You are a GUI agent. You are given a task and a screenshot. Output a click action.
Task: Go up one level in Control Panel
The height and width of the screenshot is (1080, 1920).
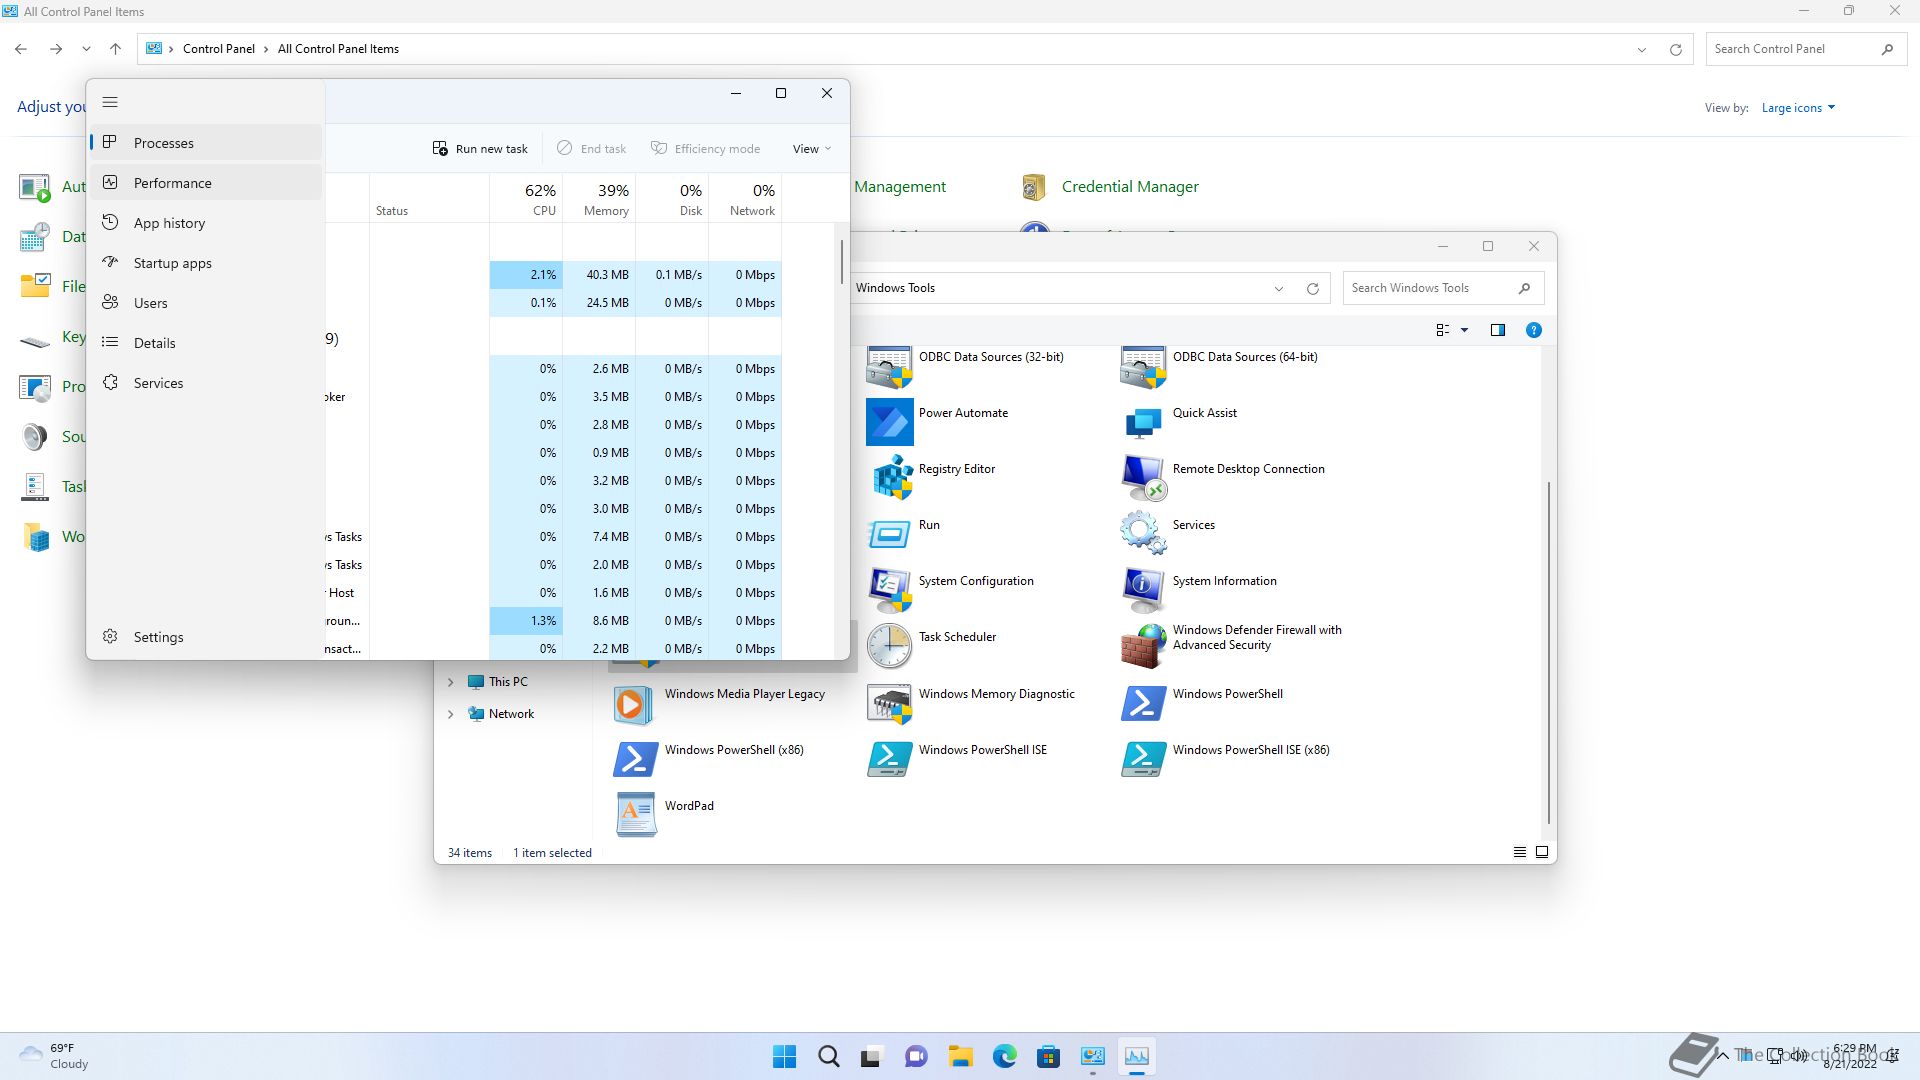click(x=116, y=49)
